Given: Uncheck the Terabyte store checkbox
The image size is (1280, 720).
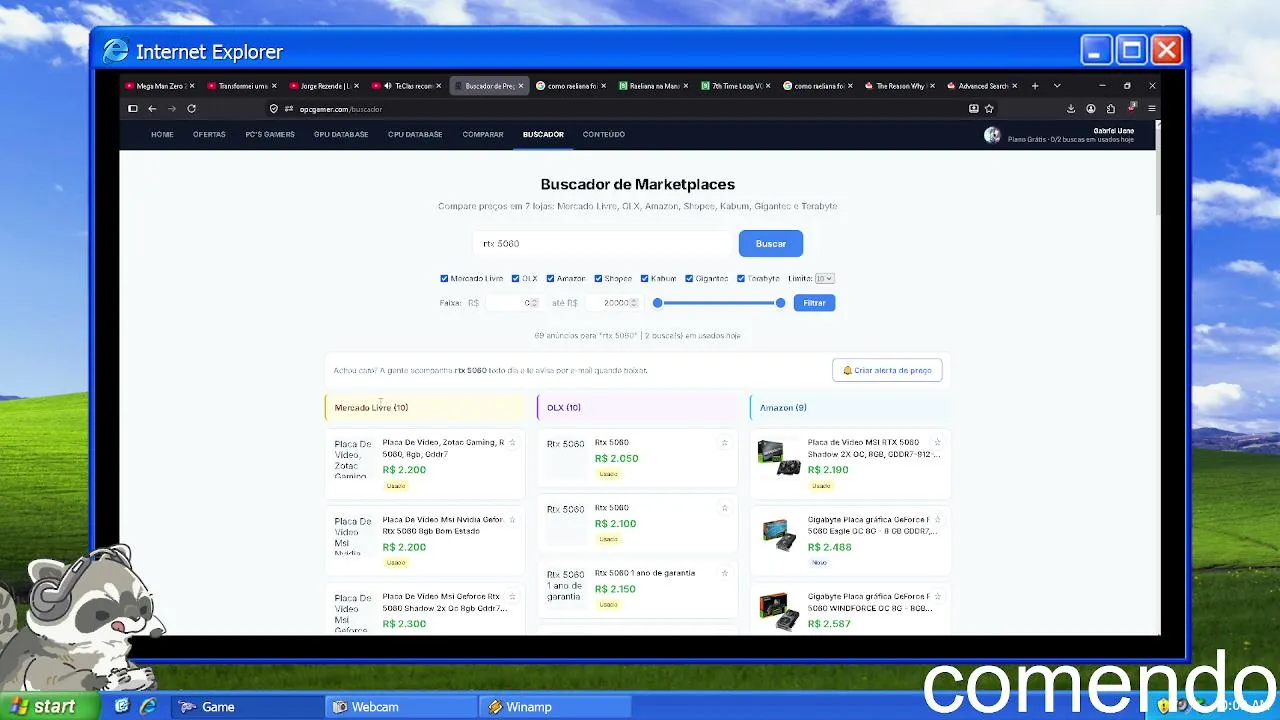Looking at the screenshot, I should 741,279.
